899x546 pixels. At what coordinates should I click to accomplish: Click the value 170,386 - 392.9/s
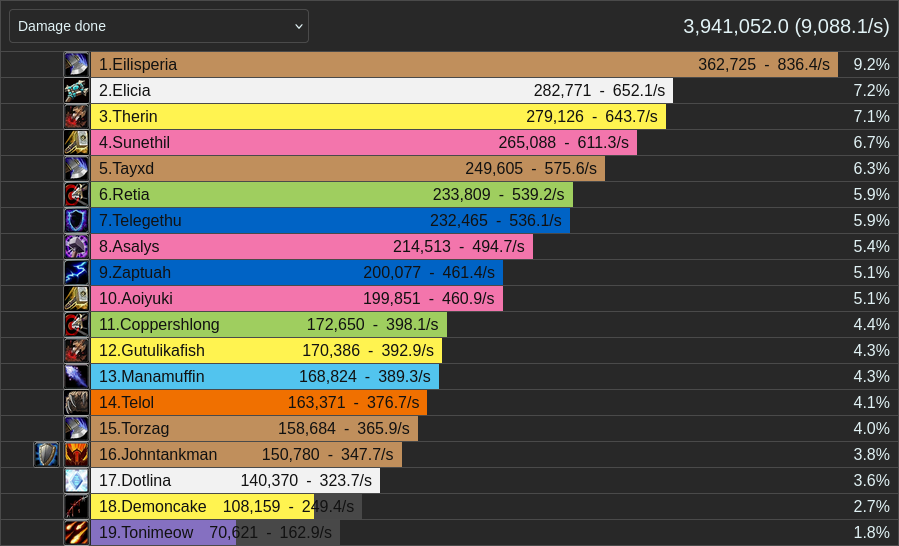coord(368,350)
